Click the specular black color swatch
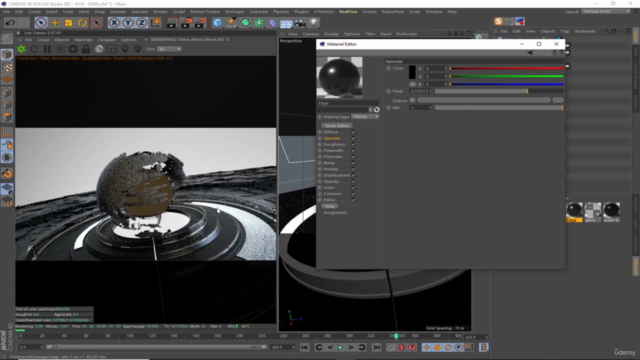 point(412,72)
